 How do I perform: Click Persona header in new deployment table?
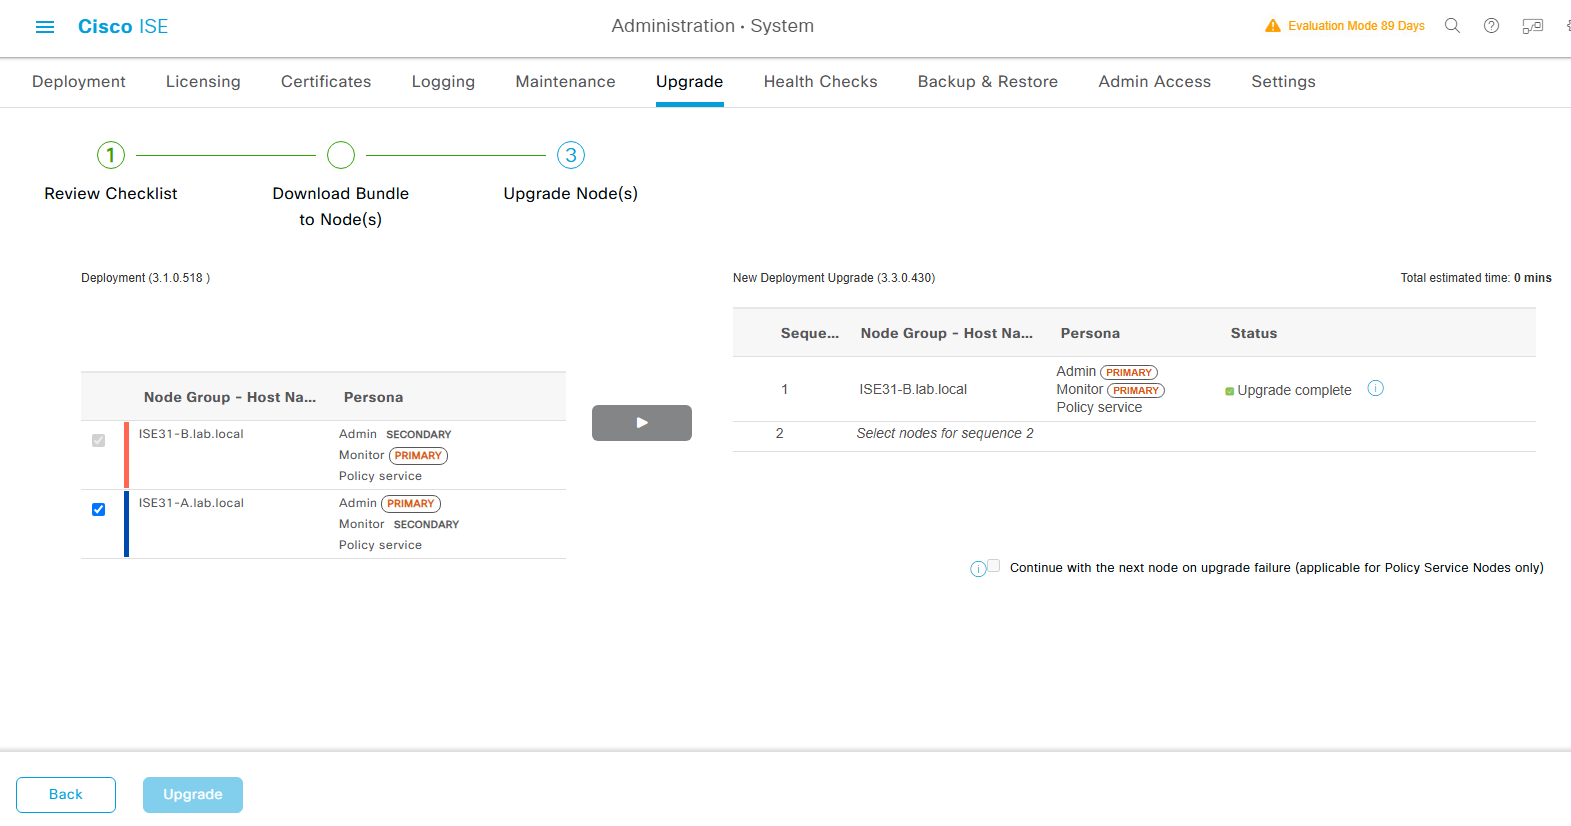click(1090, 333)
